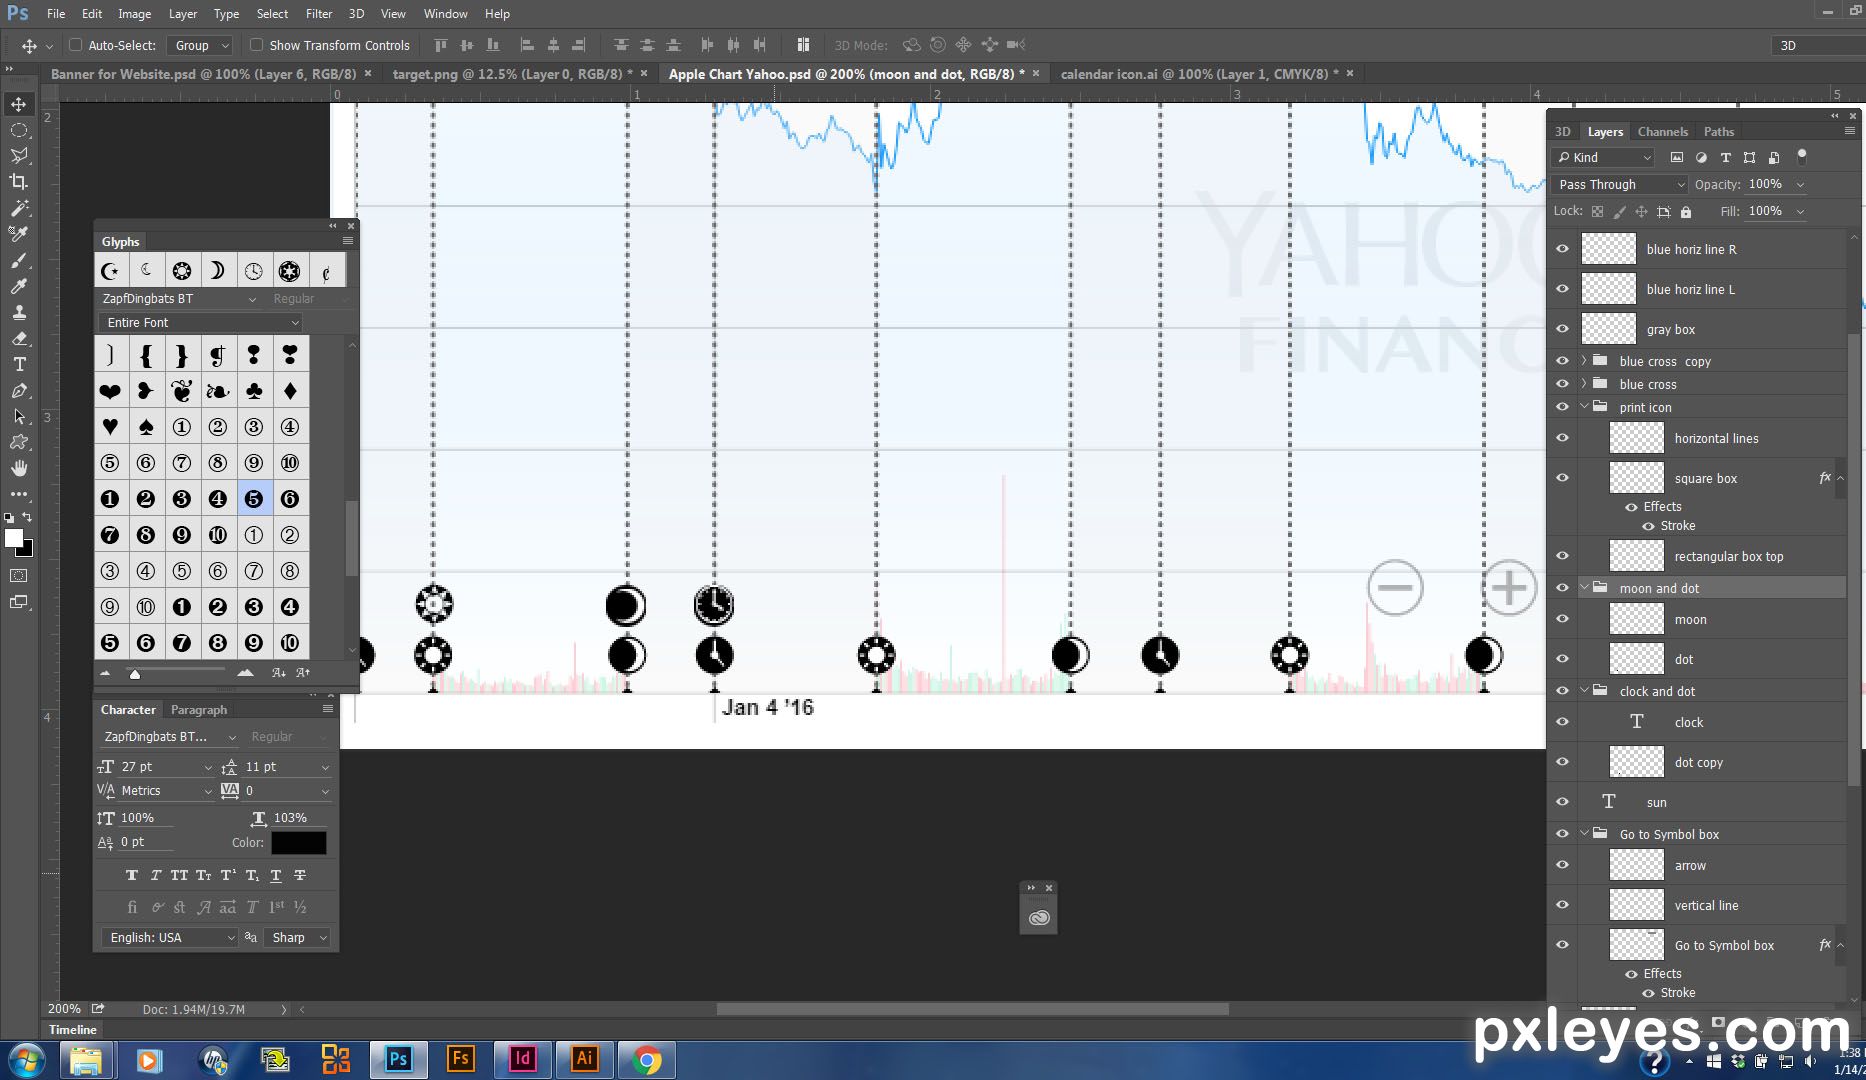1866x1080 pixels.
Task: Select the Horizontal Type tool
Action: (19, 364)
